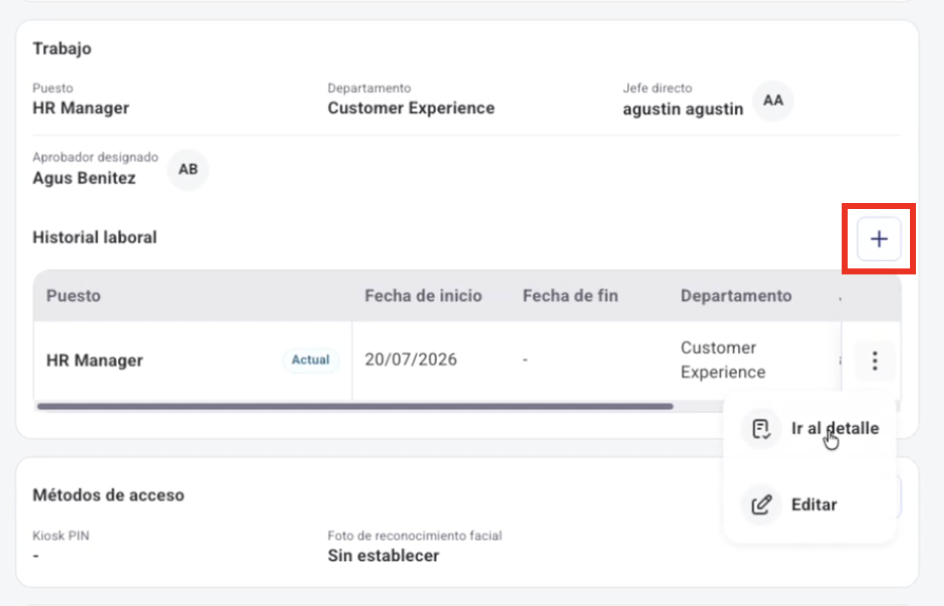
Task: Open the three-dot menu for HR Manager row
Action: coord(875,360)
